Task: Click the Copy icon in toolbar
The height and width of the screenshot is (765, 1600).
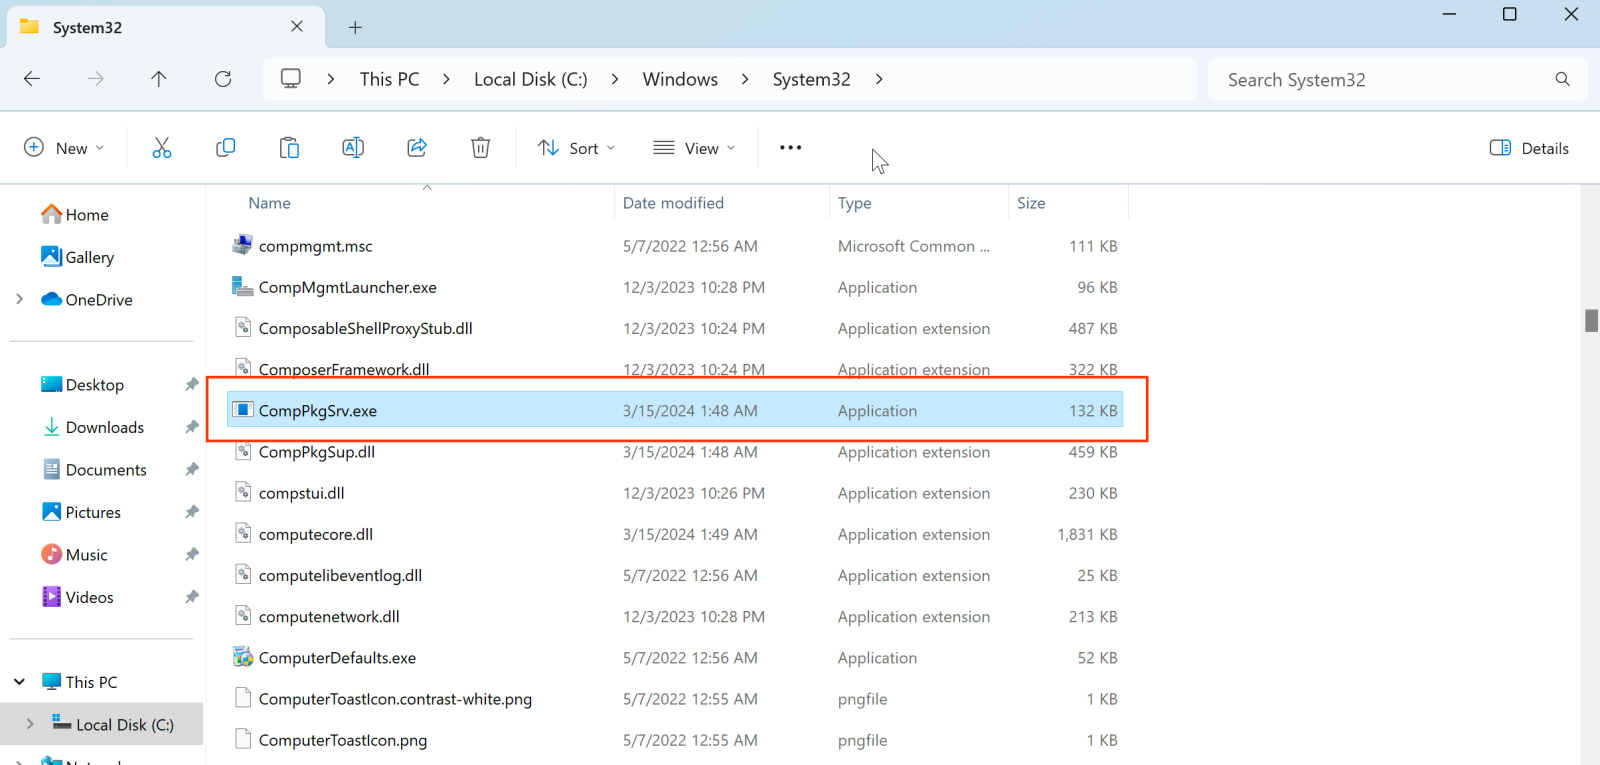Action: (x=225, y=148)
